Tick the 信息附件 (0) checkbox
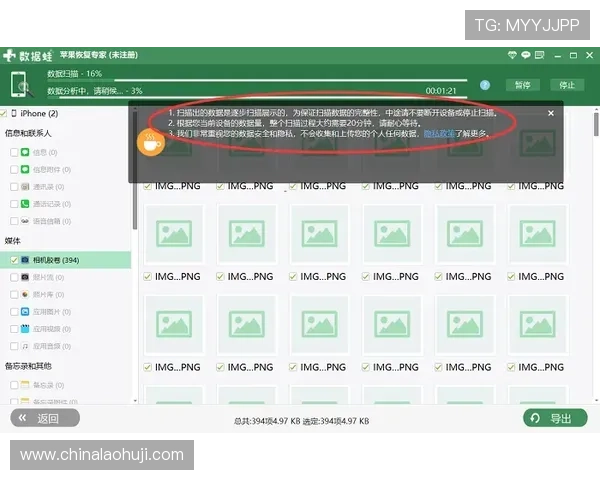Image resolution: width=600 pixels, height=480 pixels. (x=14, y=170)
